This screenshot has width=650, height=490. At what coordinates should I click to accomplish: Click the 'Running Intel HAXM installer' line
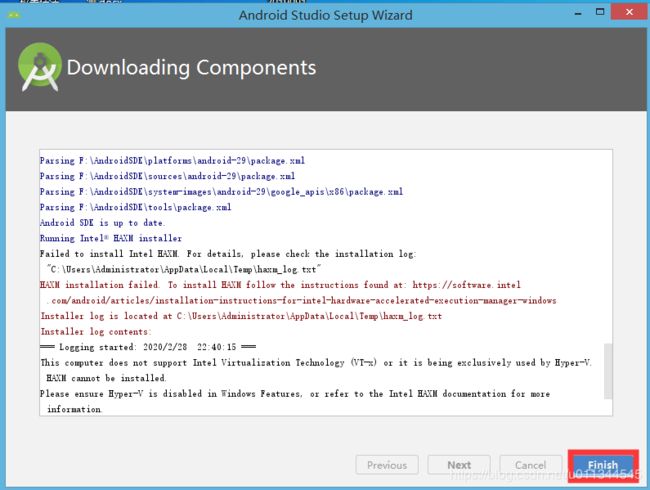(x=111, y=238)
